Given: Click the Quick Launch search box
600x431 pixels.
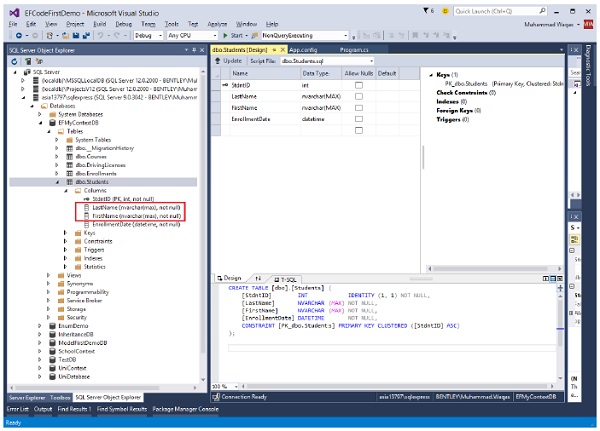Looking at the screenshot, I should tap(490, 9).
